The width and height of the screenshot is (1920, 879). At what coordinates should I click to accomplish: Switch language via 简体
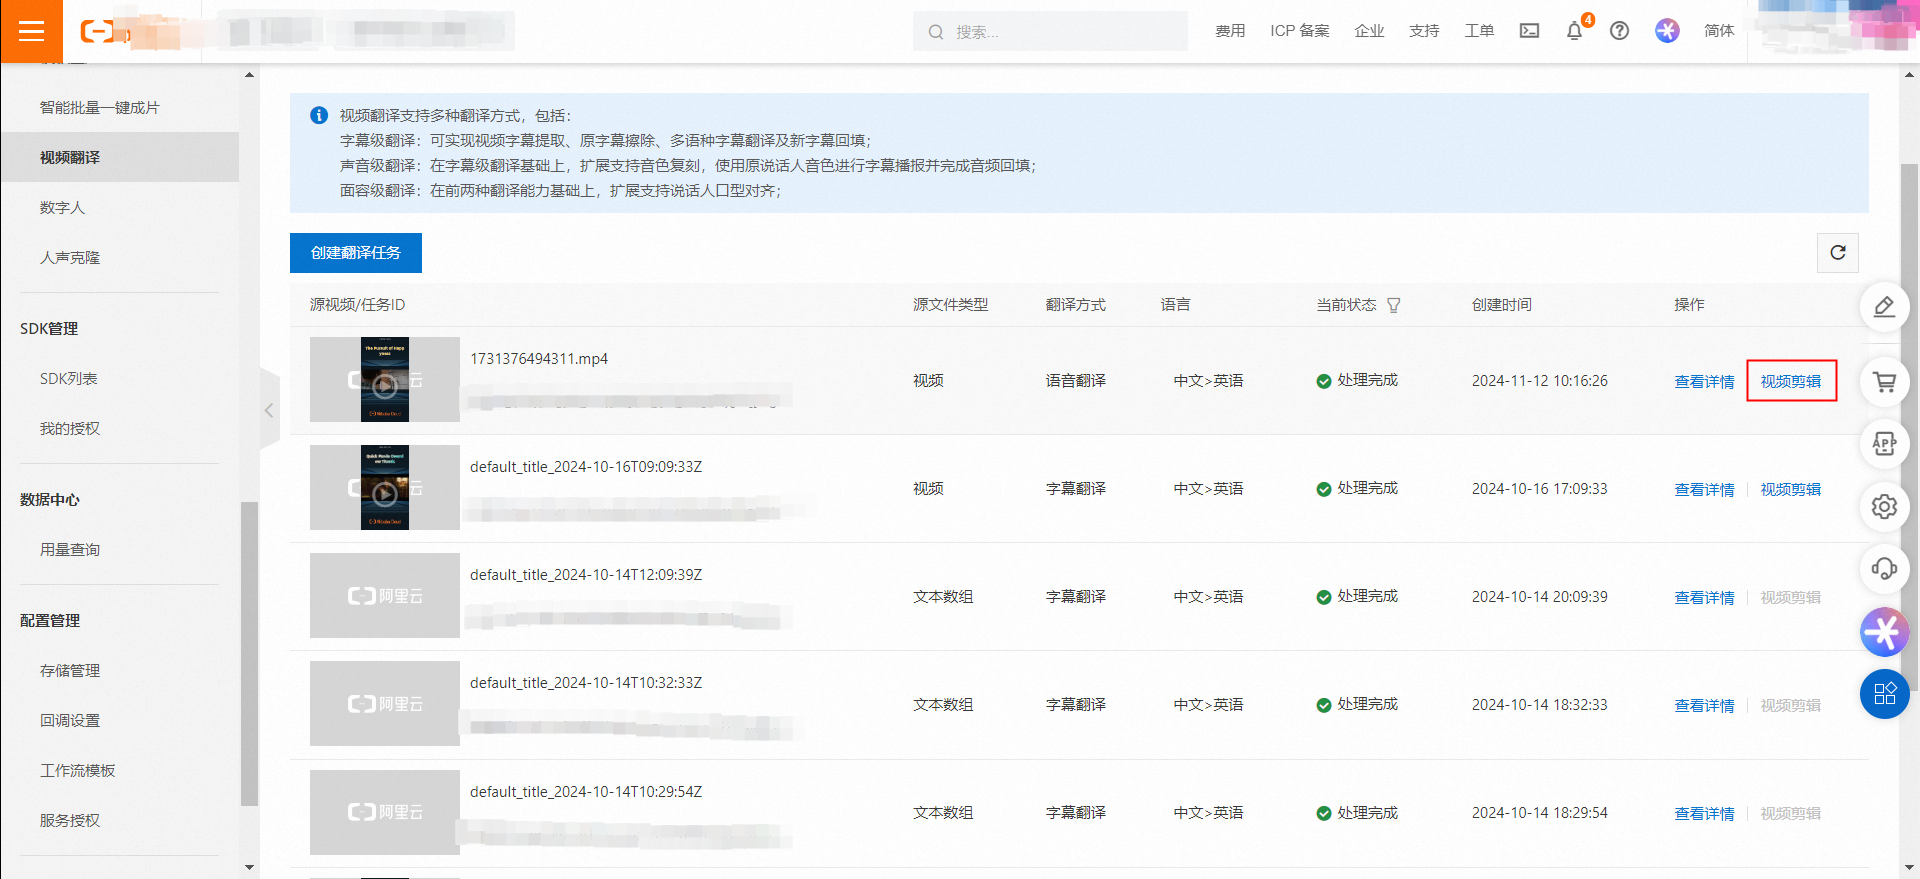pyautogui.click(x=1719, y=31)
